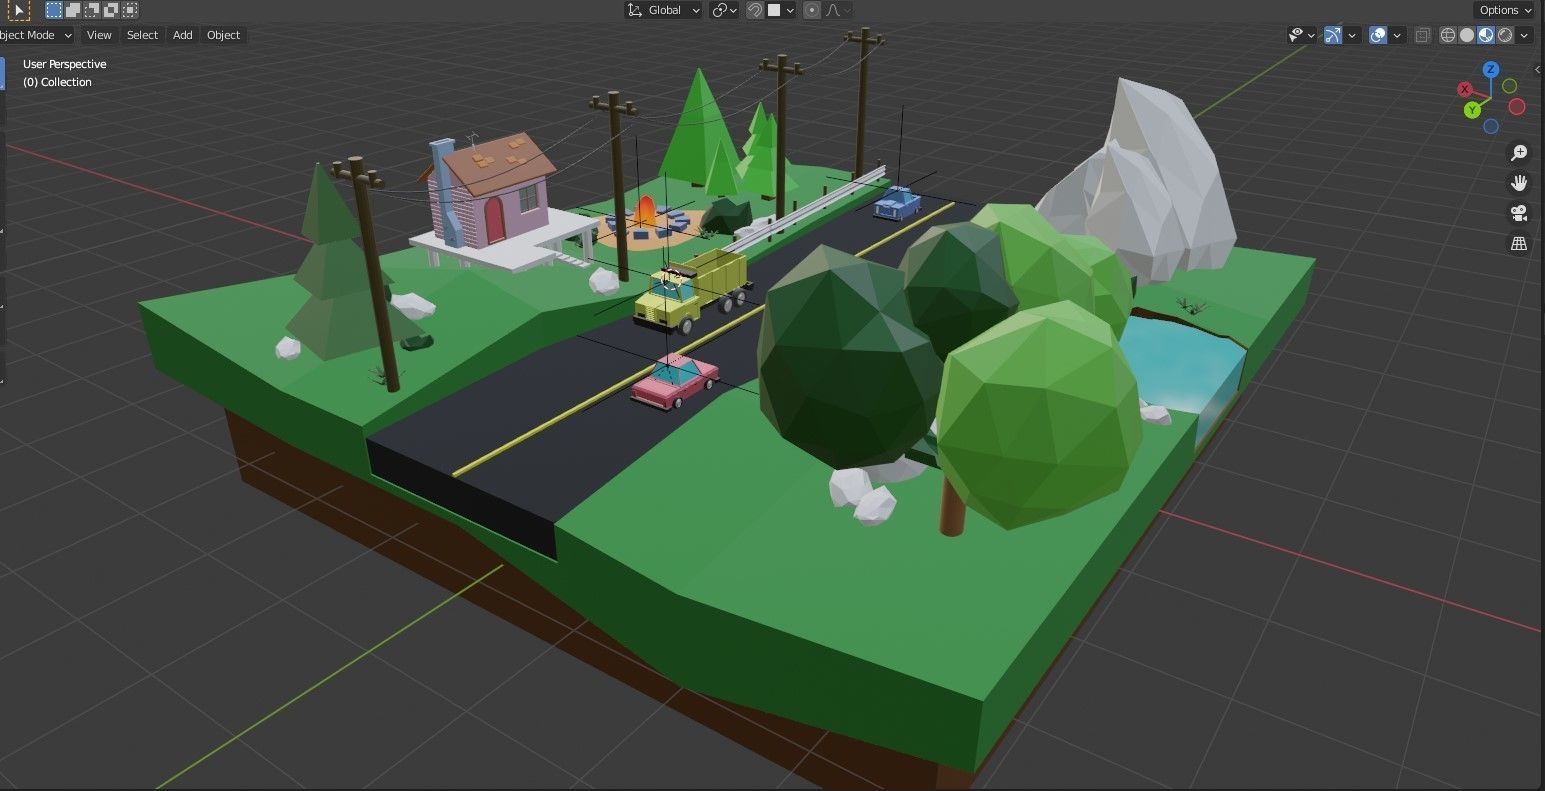Select the yellow dump truck object
The height and width of the screenshot is (791, 1545).
691,290
